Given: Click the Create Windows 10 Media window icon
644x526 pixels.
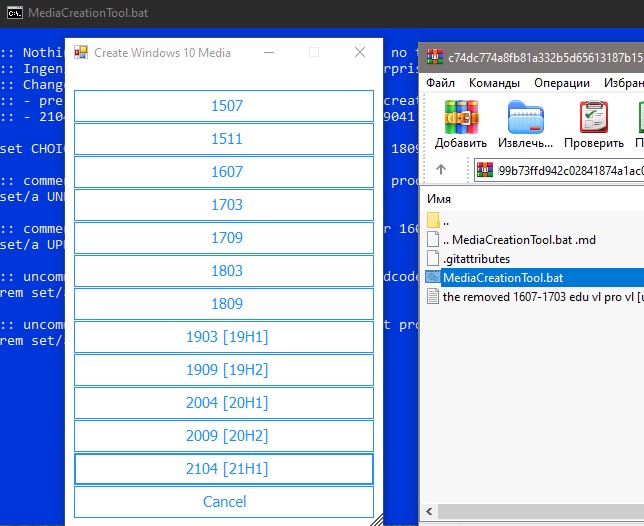Looking at the screenshot, I should 81,52.
